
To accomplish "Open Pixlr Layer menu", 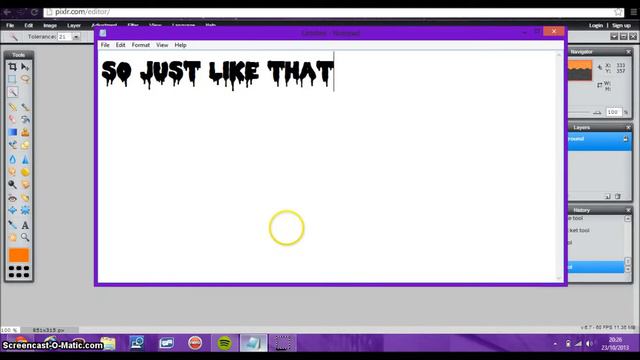I will (74, 25).
